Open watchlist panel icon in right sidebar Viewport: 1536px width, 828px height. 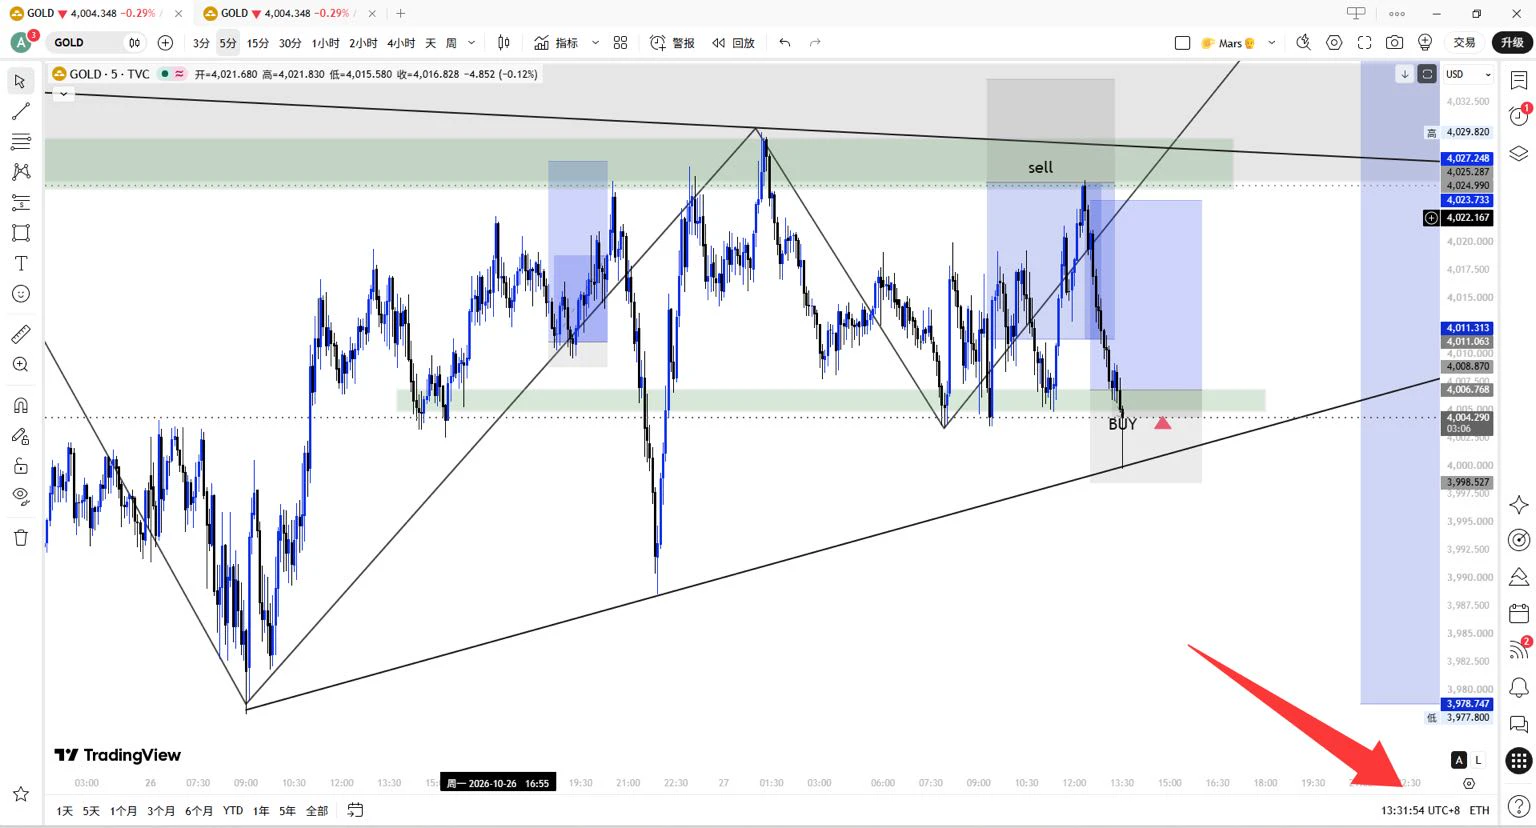click(x=1518, y=80)
